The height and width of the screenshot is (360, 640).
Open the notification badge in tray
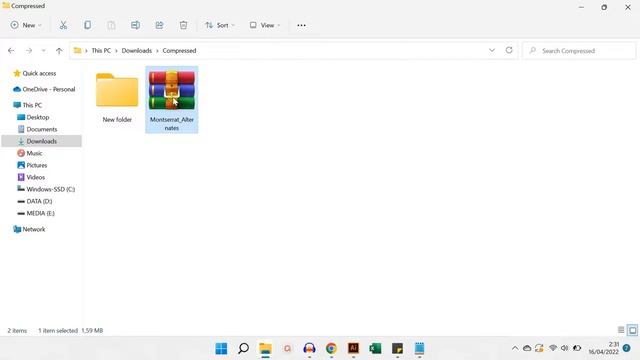tap(627, 348)
